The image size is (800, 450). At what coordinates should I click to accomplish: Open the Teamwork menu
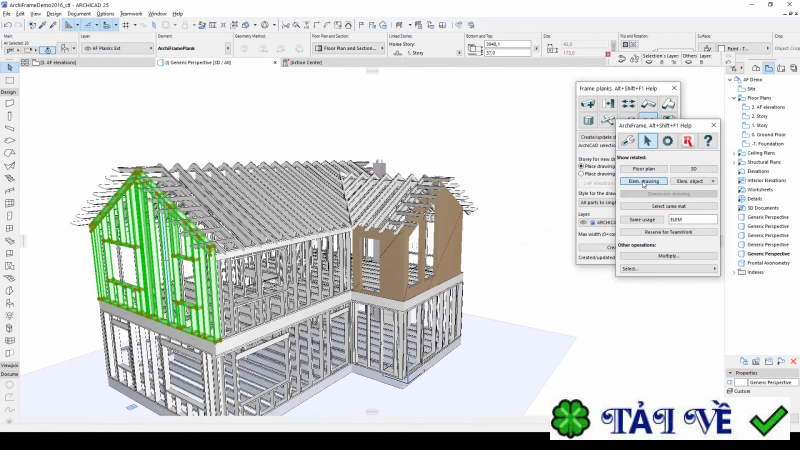point(131,14)
